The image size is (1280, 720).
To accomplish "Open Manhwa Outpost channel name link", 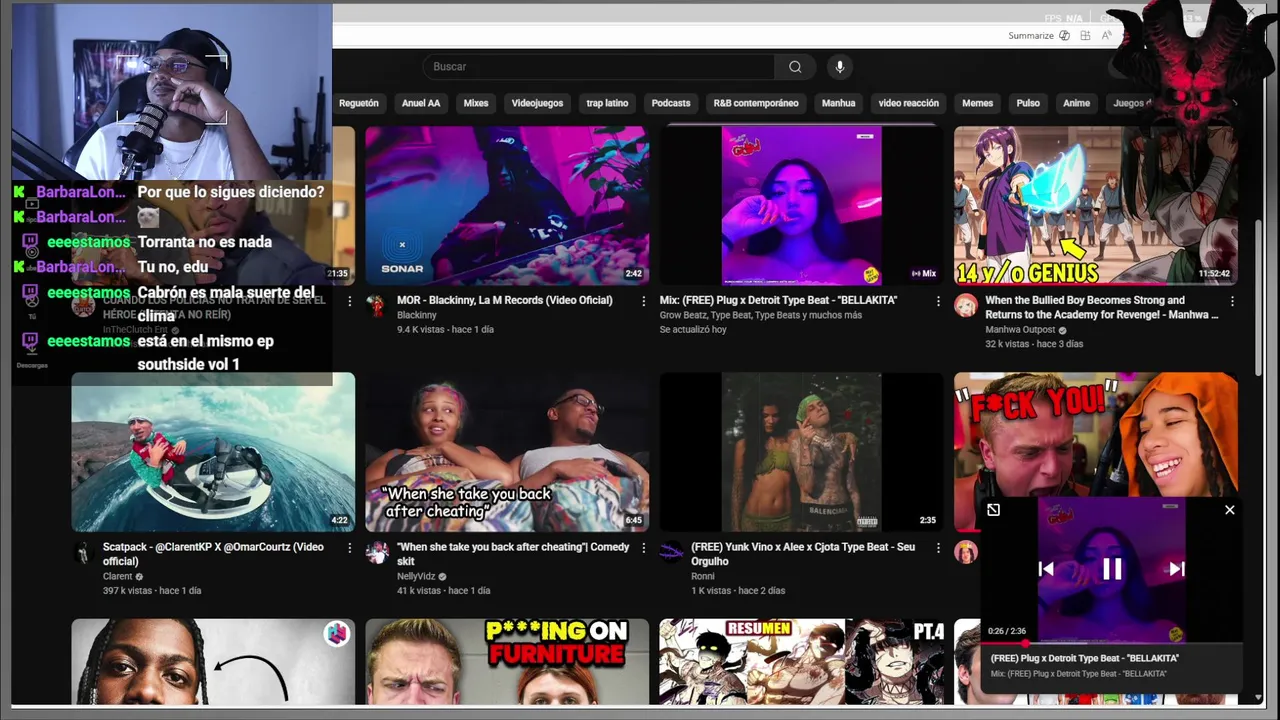I will (x=1020, y=330).
